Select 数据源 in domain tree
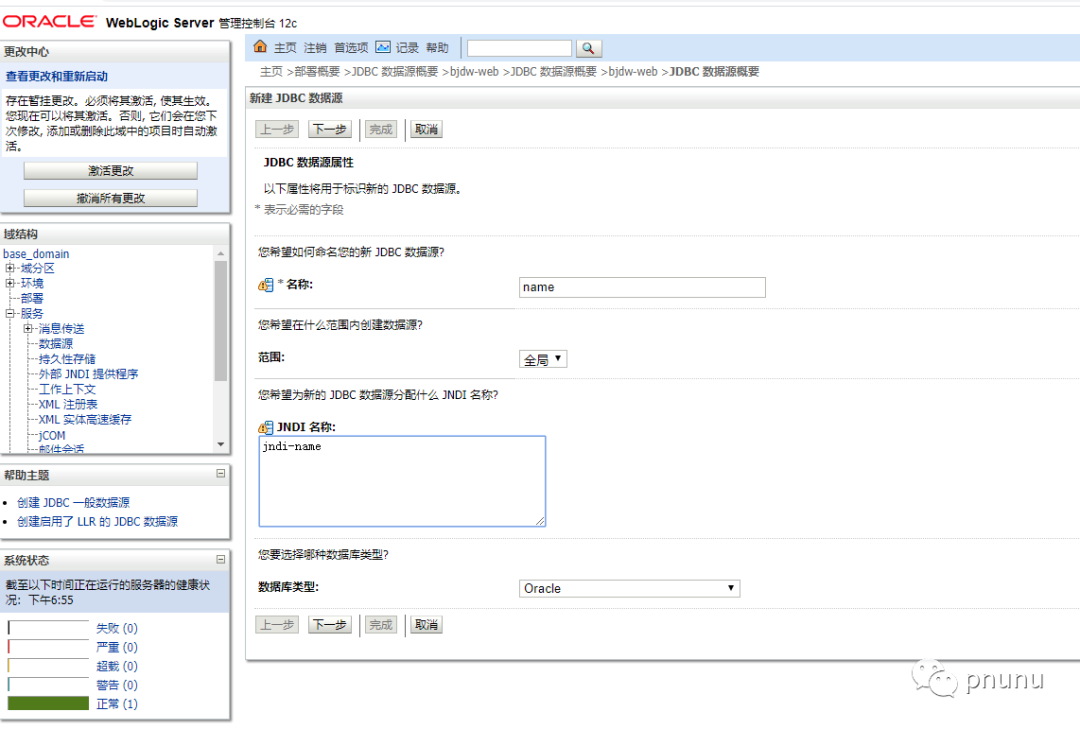This screenshot has width=1080, height=729. [56, 344]
